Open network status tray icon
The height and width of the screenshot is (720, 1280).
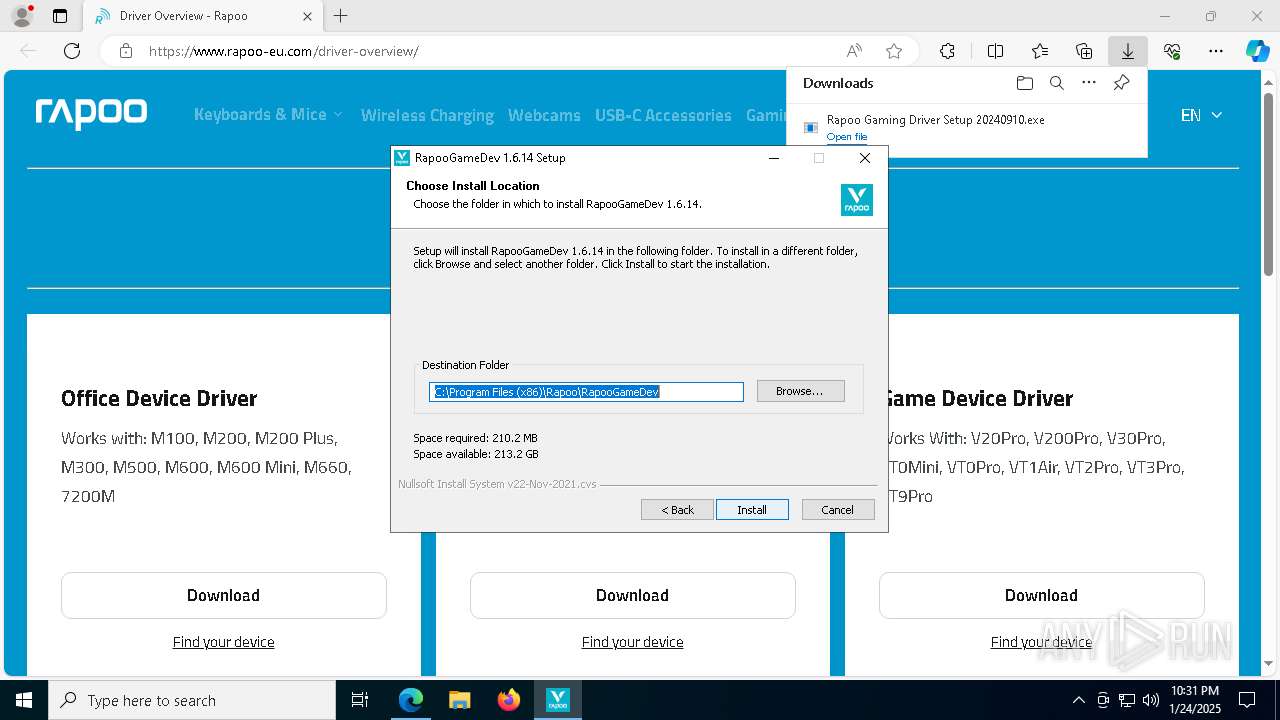point(1127,700)
